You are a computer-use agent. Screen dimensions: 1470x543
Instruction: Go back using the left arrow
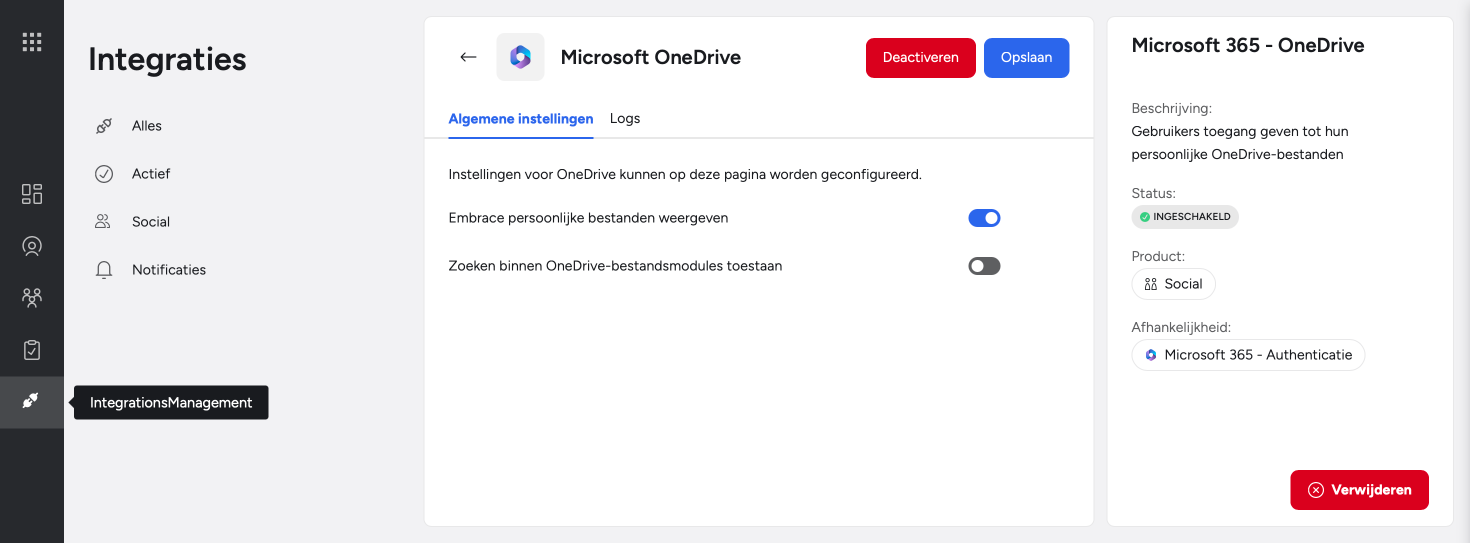pos(468,57)
